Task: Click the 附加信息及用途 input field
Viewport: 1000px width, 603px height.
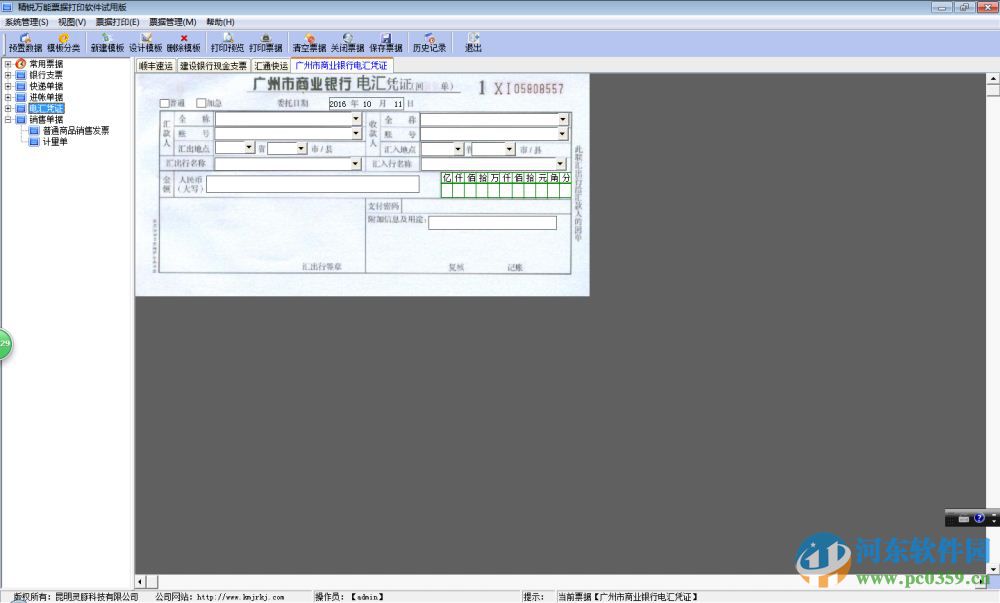Action: click(492, 222)
